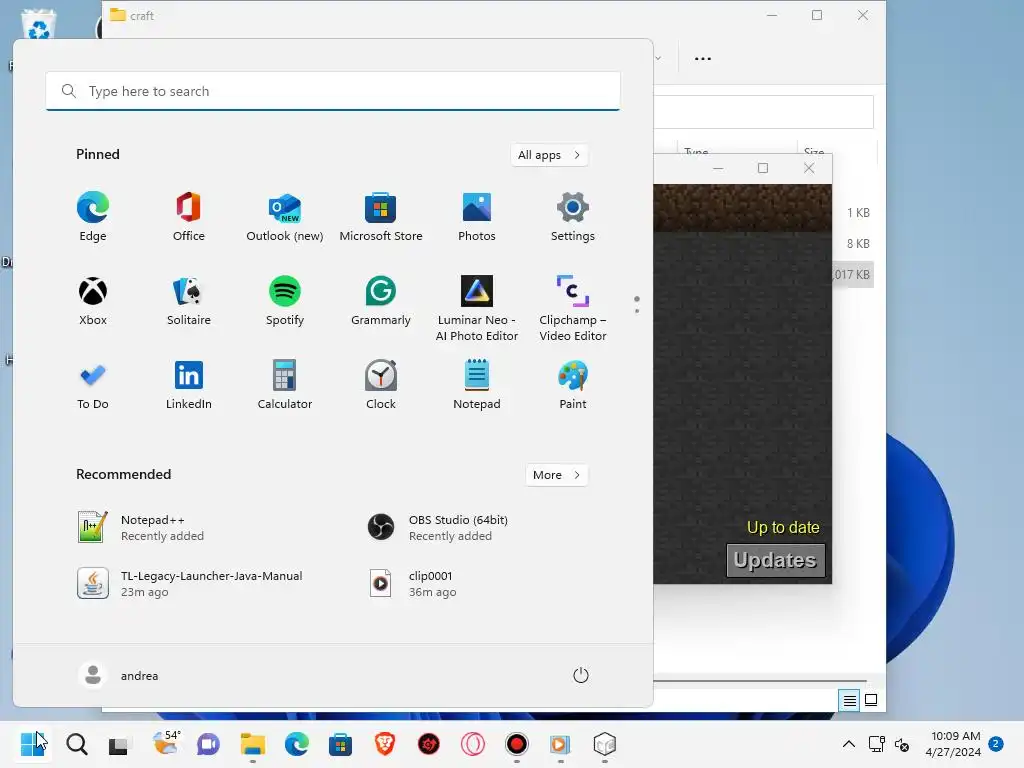
Task: Switch to large thumbnails view in craft window
Action: click(871, 701)
